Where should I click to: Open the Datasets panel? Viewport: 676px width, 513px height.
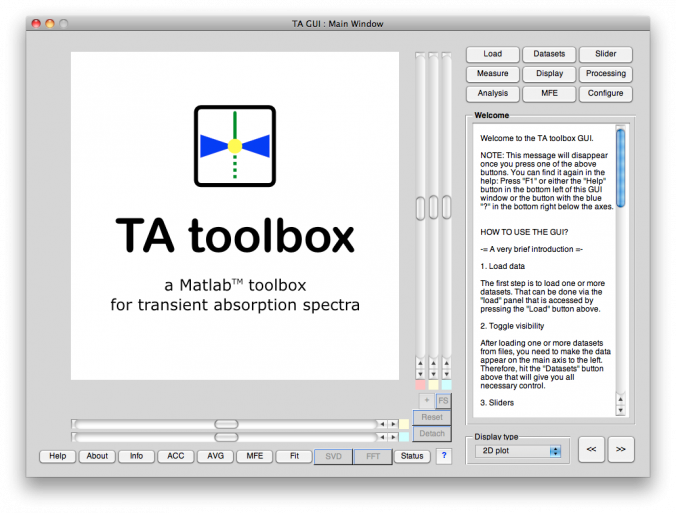tap(549, 54)
